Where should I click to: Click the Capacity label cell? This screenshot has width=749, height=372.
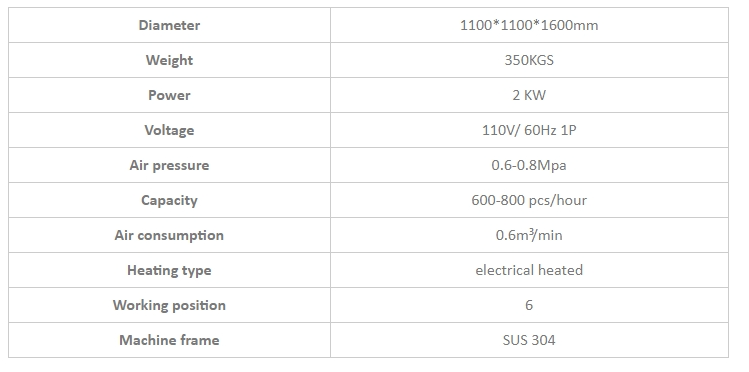tap(169, 200)
